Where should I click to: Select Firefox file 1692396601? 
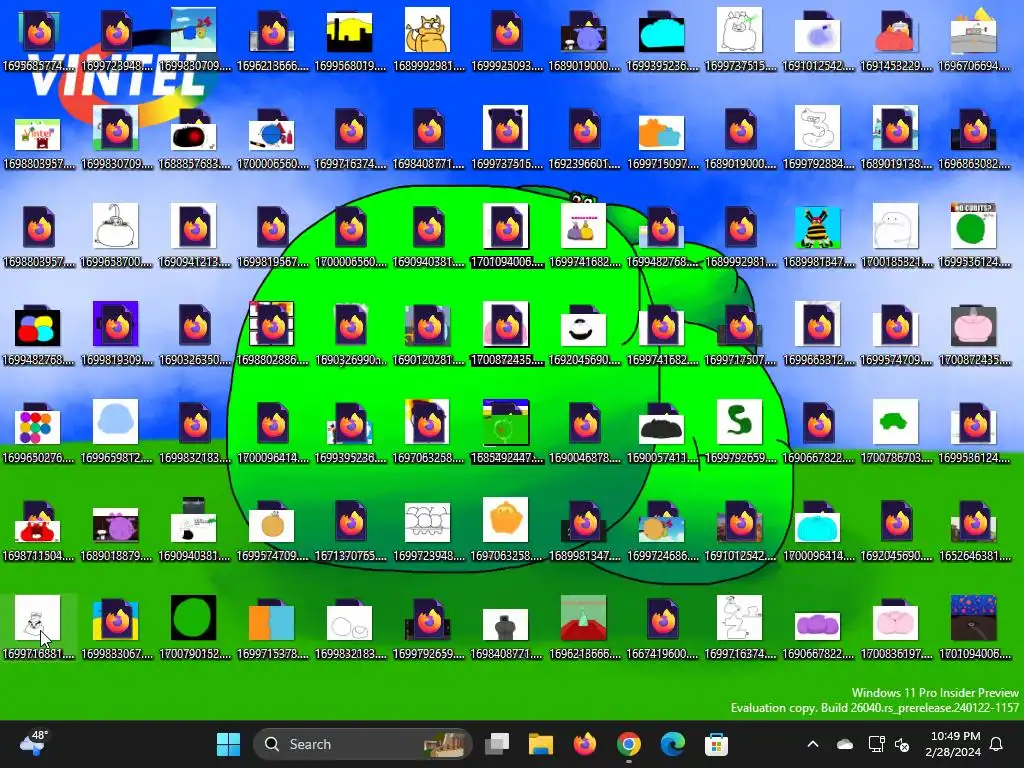point(584,138)
